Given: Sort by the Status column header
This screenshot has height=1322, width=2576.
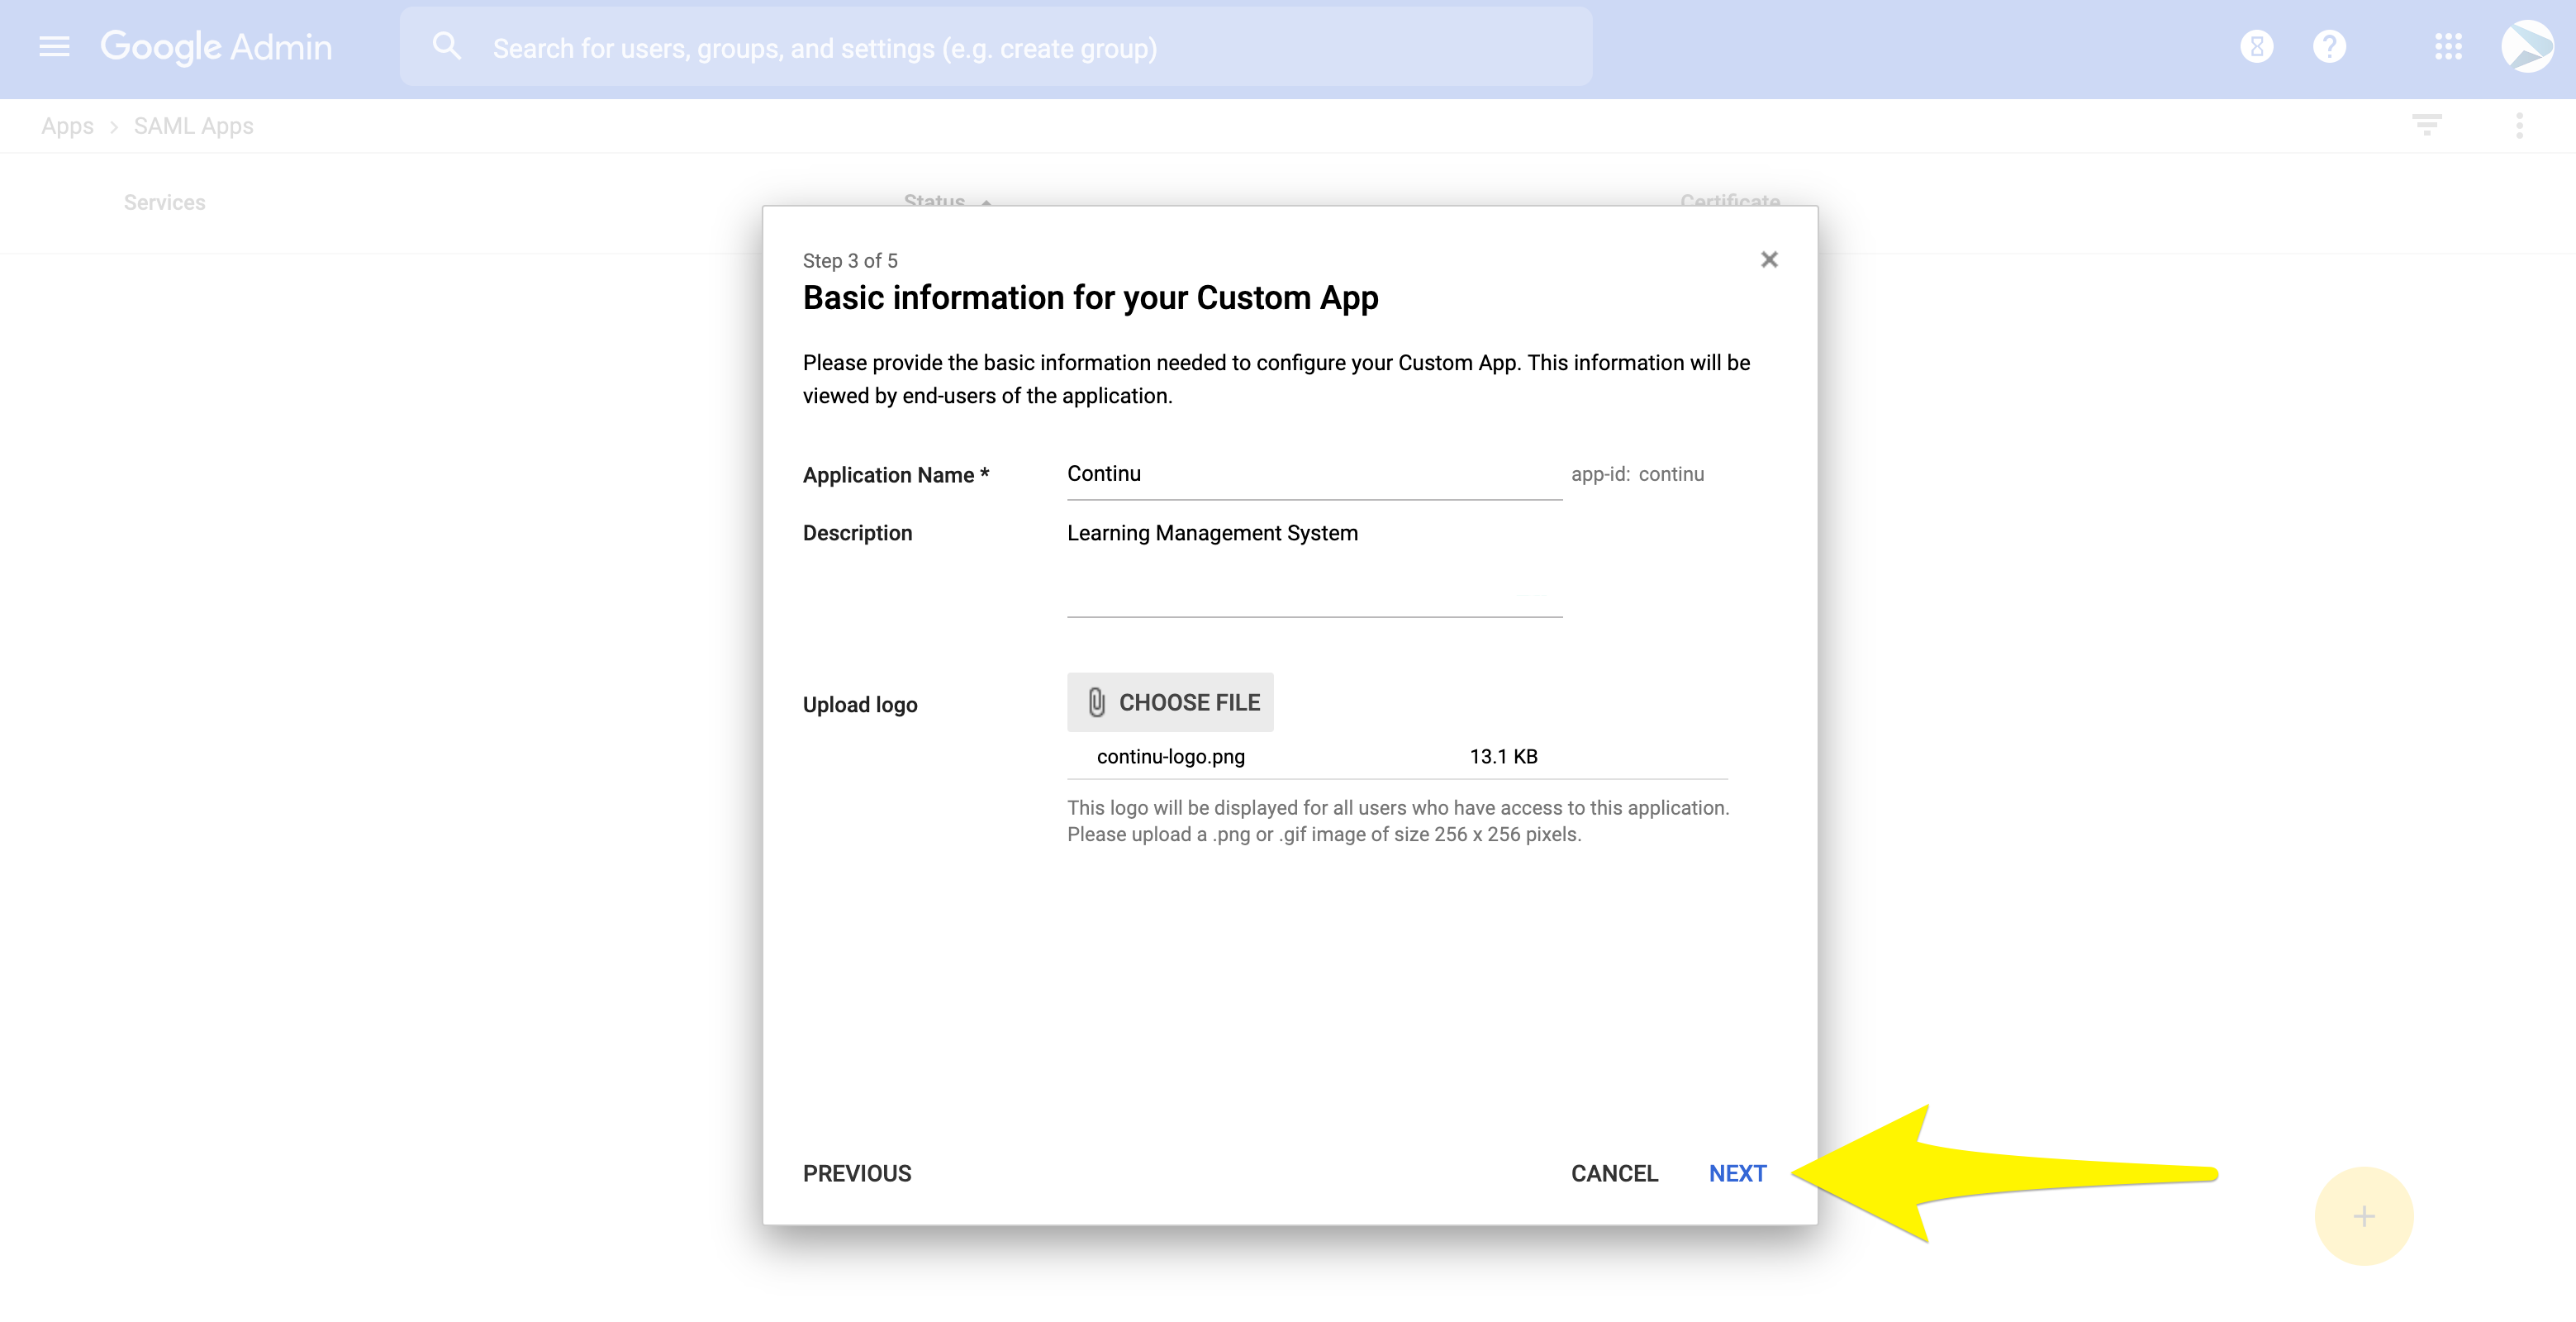Looking at the screenshot, I should (x=934, y=200).
